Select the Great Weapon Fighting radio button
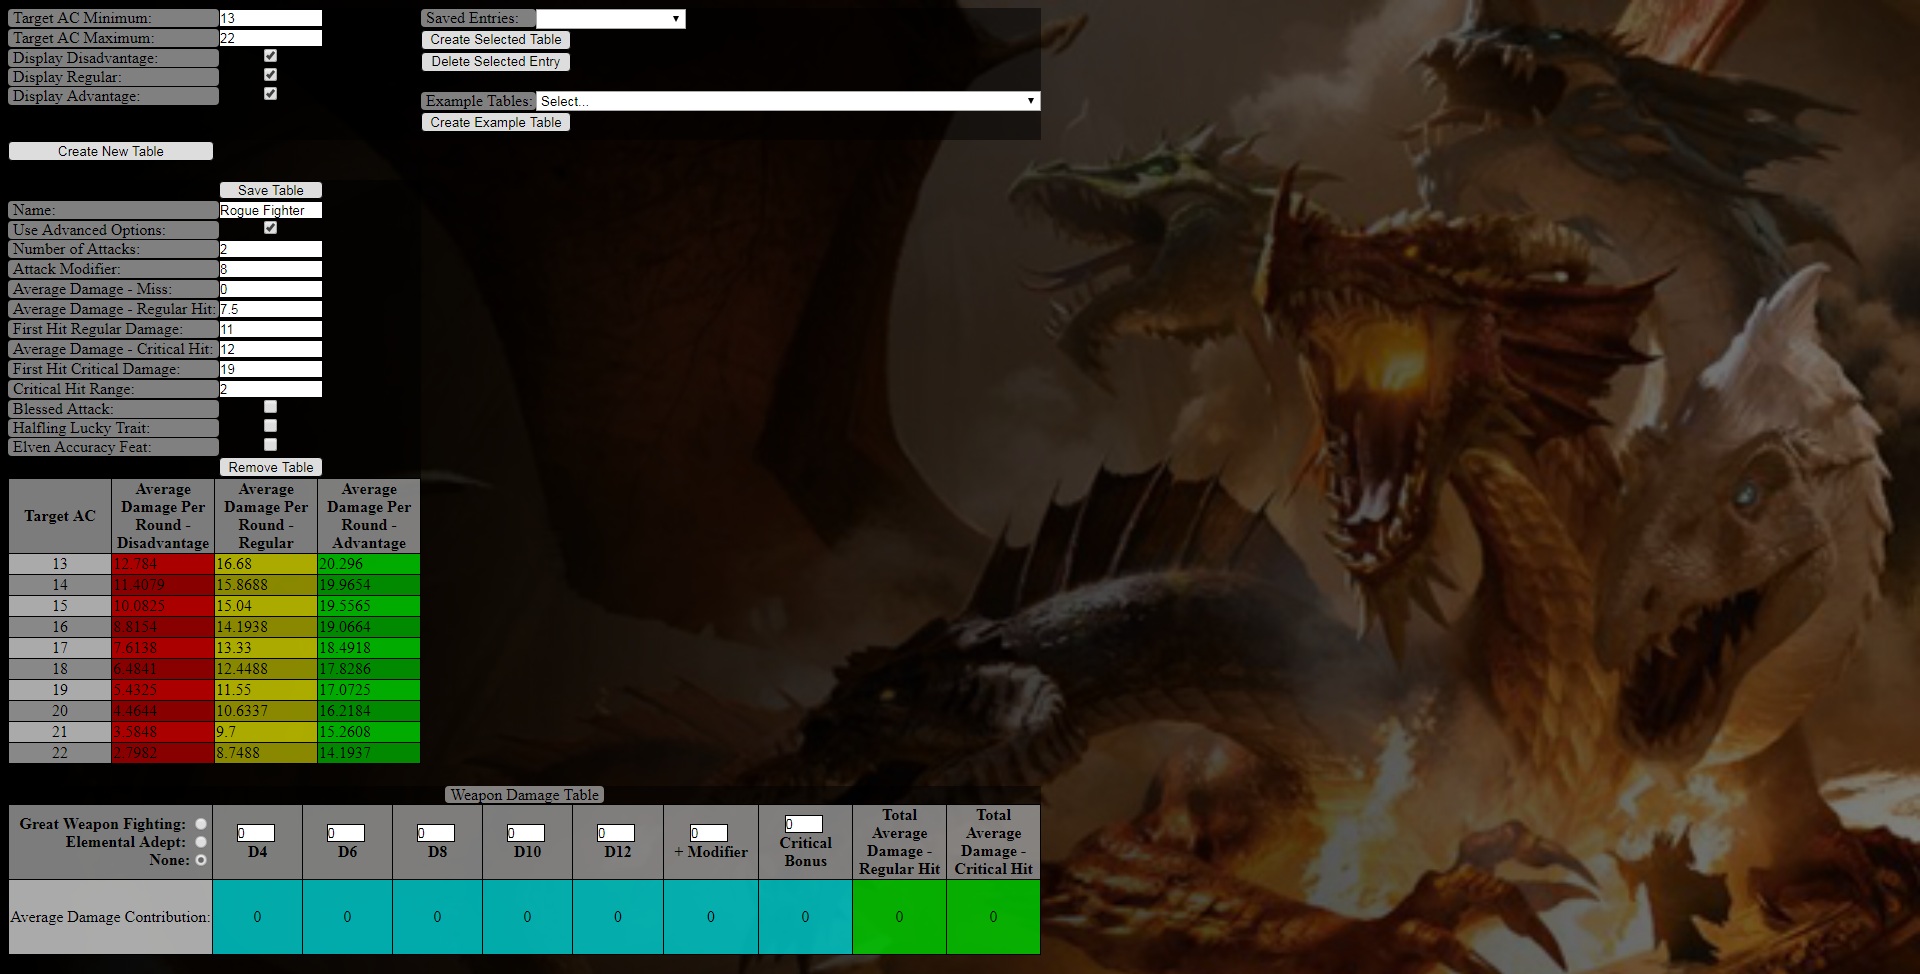 201,824
